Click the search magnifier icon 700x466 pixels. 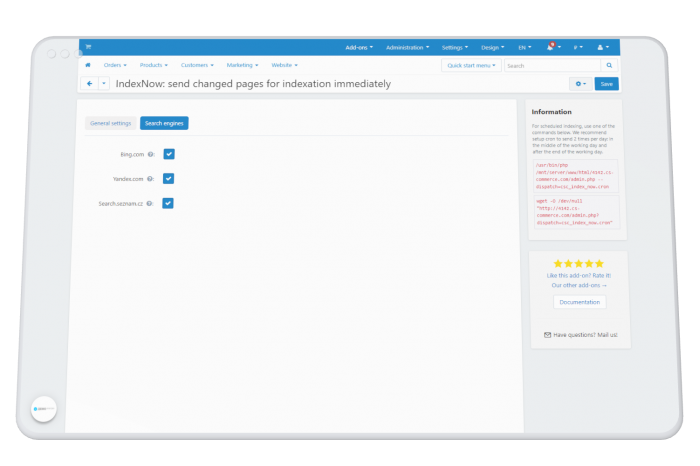point(609,66)
